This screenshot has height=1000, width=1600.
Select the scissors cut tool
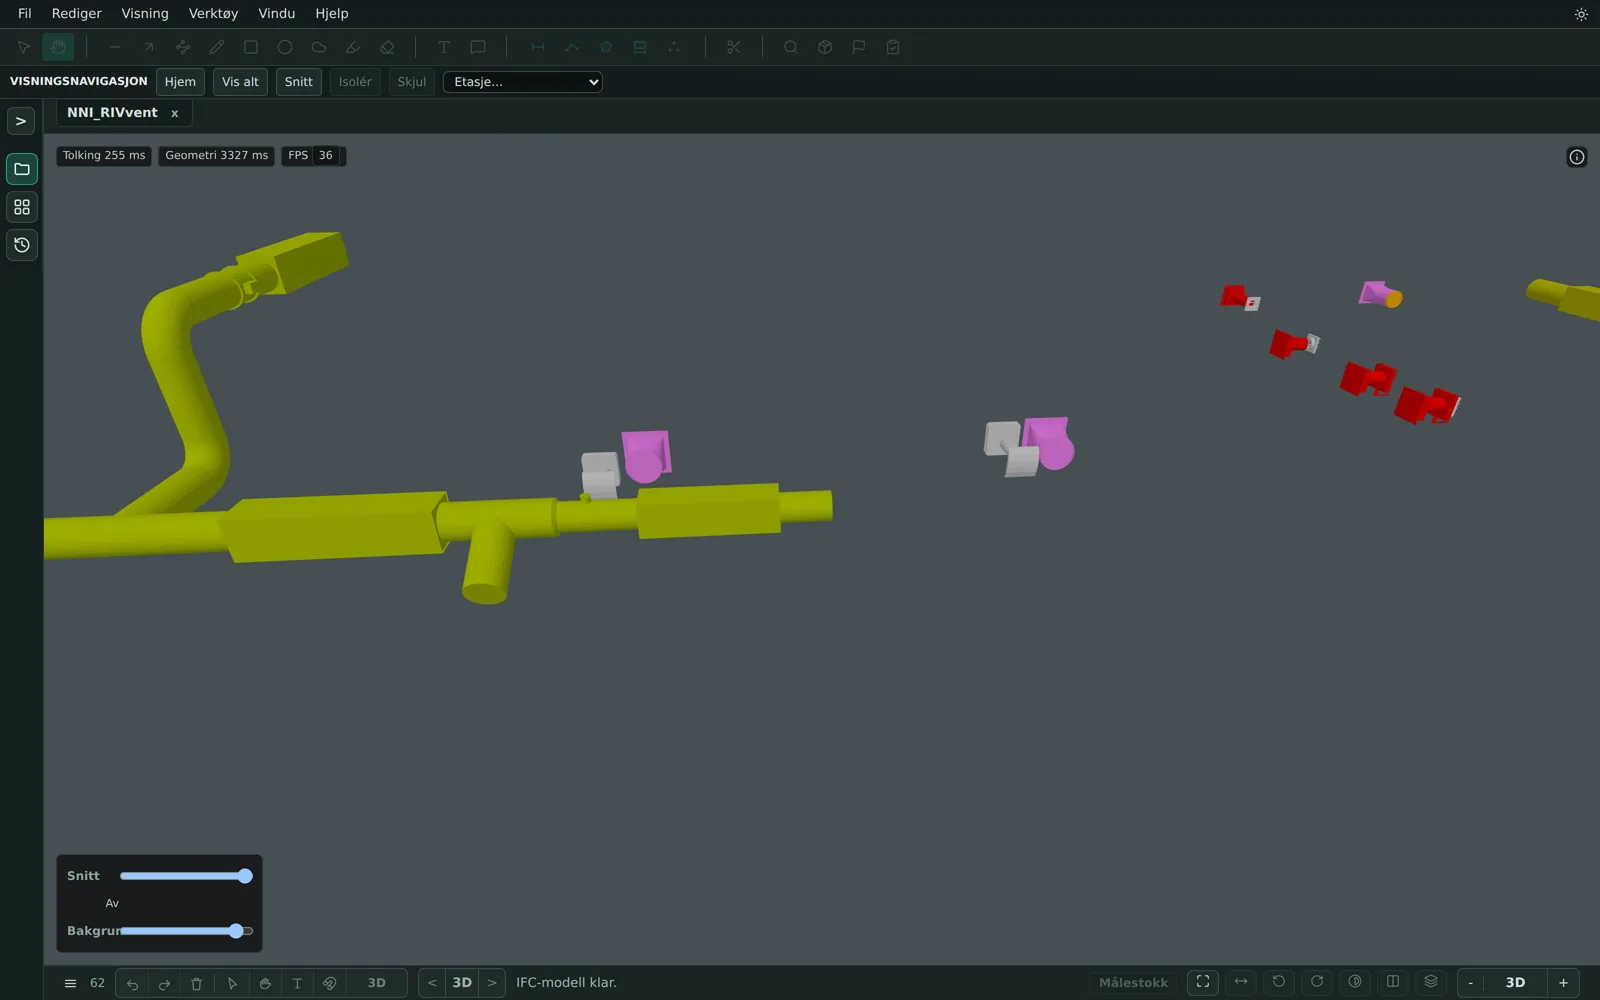[733, 47]
